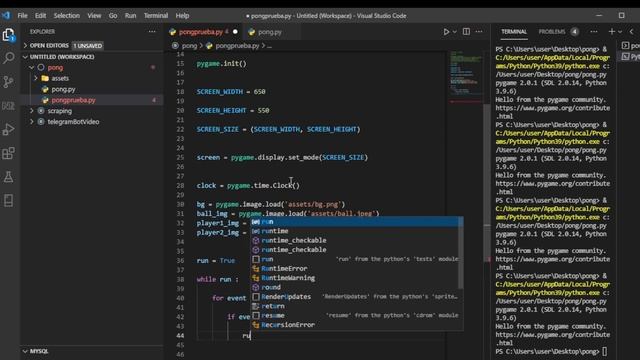Open the run options dropdown arrow
The height and width of the screenshot is (360, 640).
click(455, 32)
